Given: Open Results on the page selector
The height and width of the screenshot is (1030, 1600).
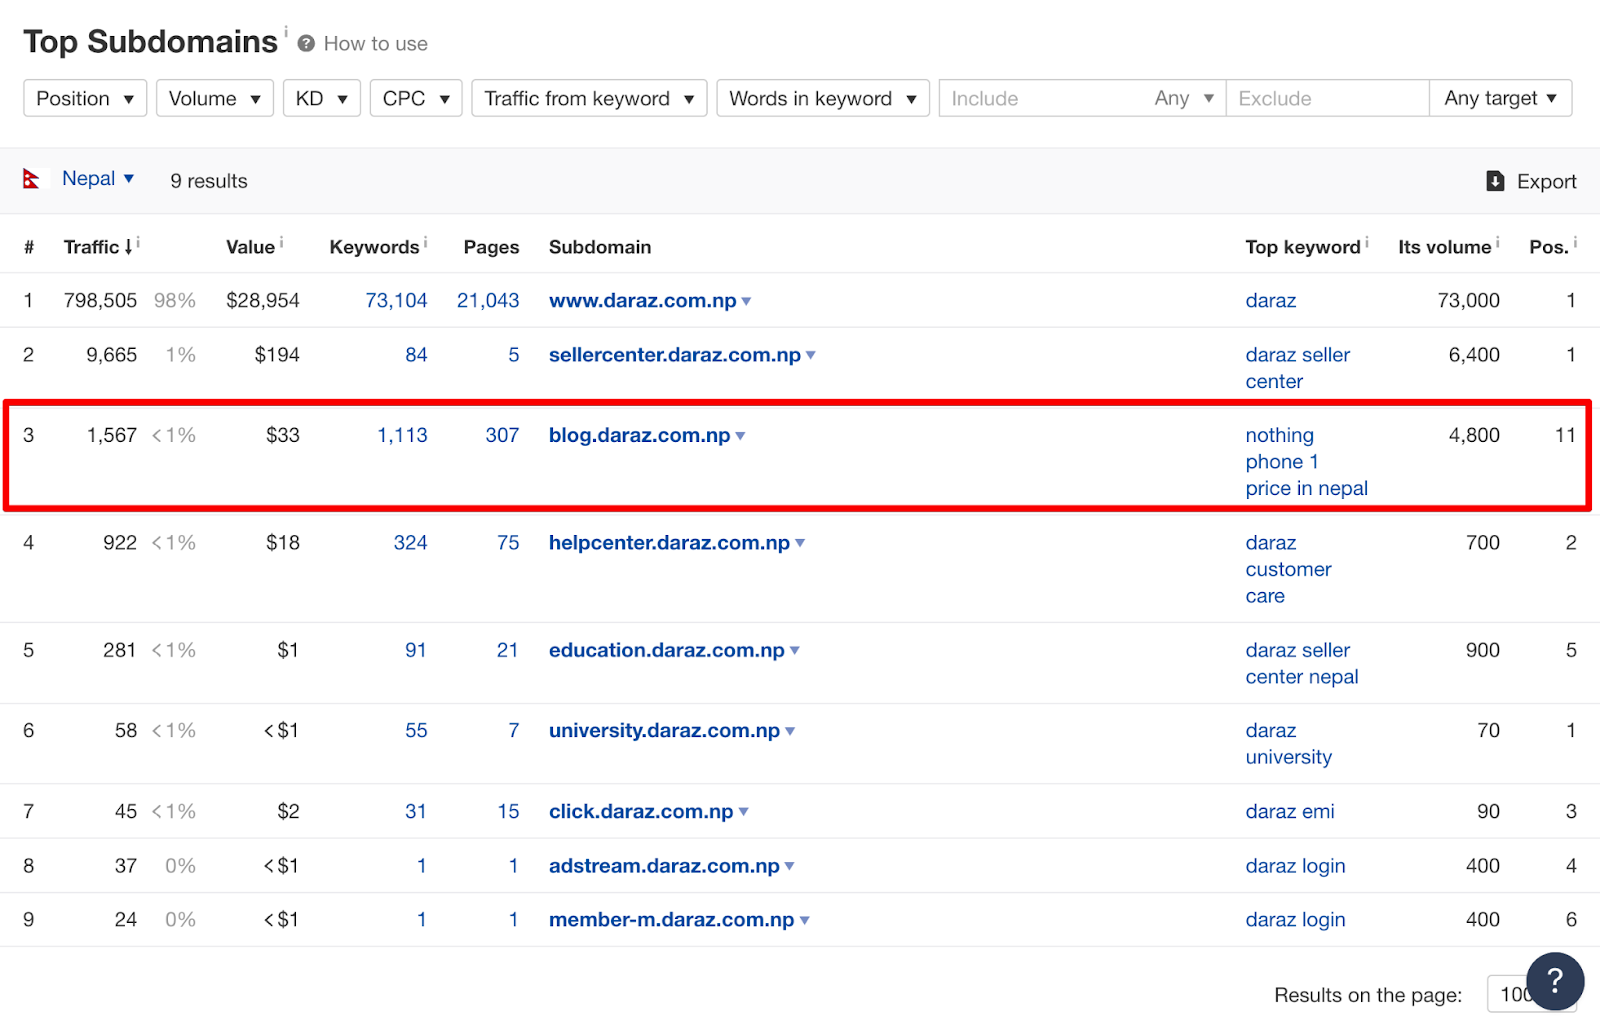Looking at the screenshot, I should point(1532,994).
